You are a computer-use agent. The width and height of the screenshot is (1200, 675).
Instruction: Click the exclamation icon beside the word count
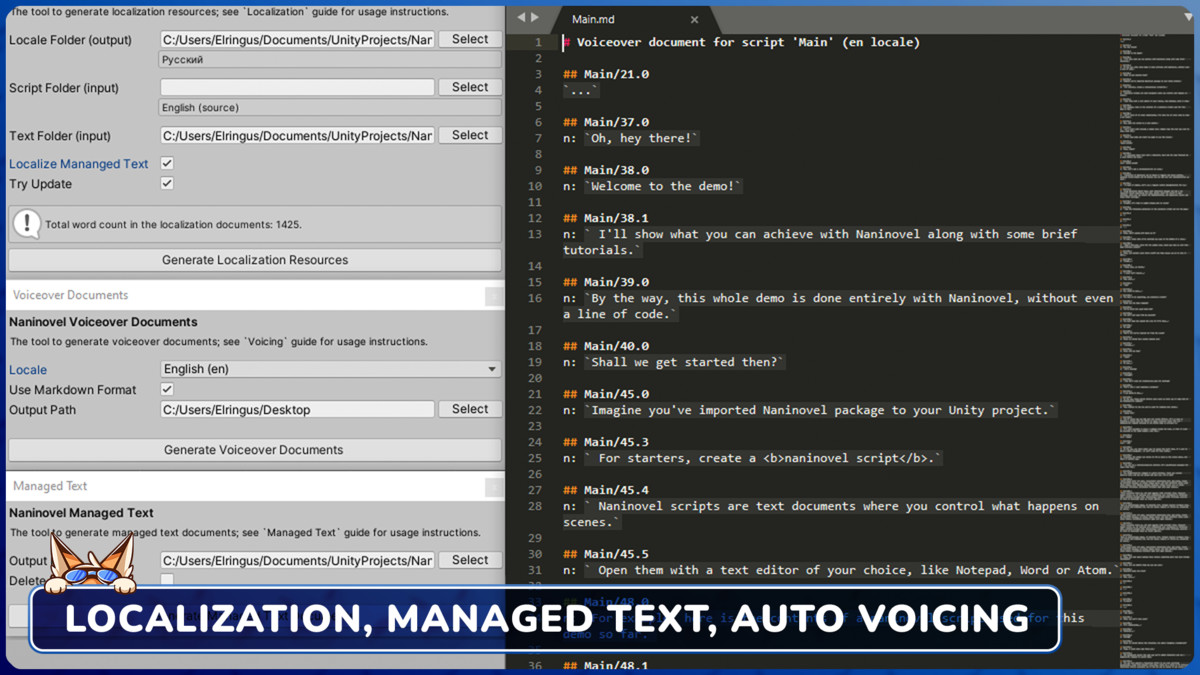pyautogui.click(x=26, y=224)
